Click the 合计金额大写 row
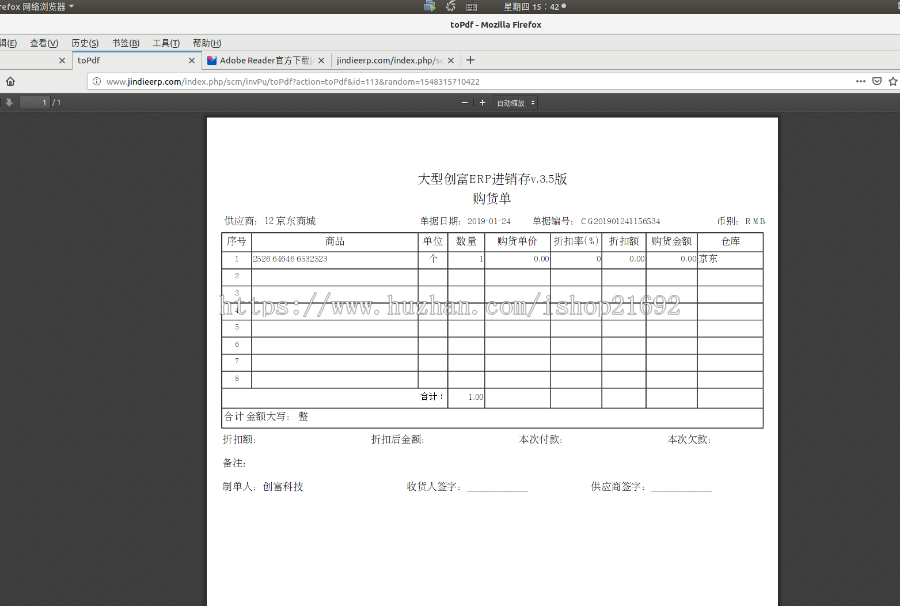This screenshot has height=606, width=900. (492, 417)
